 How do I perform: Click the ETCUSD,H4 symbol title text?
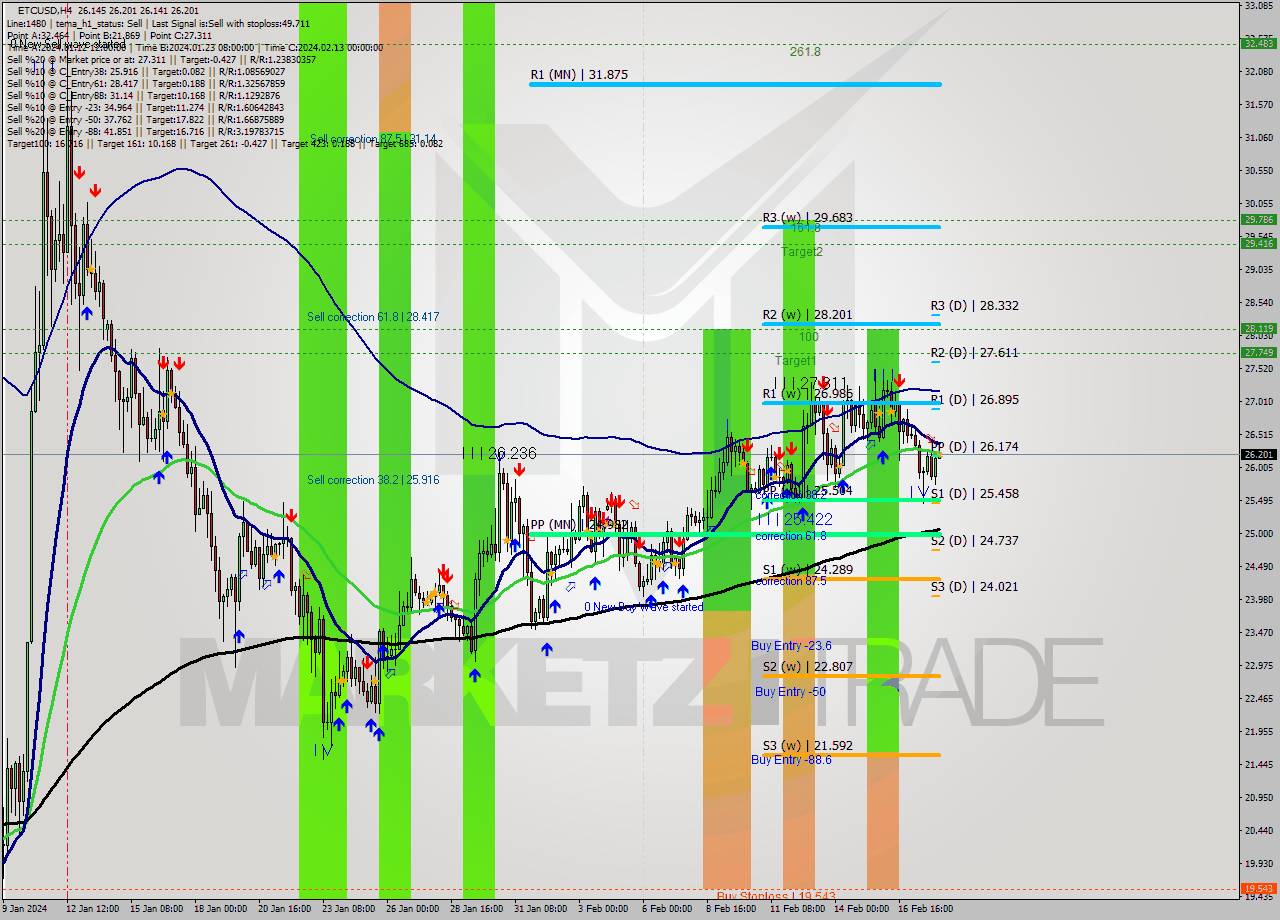point(45,10)
